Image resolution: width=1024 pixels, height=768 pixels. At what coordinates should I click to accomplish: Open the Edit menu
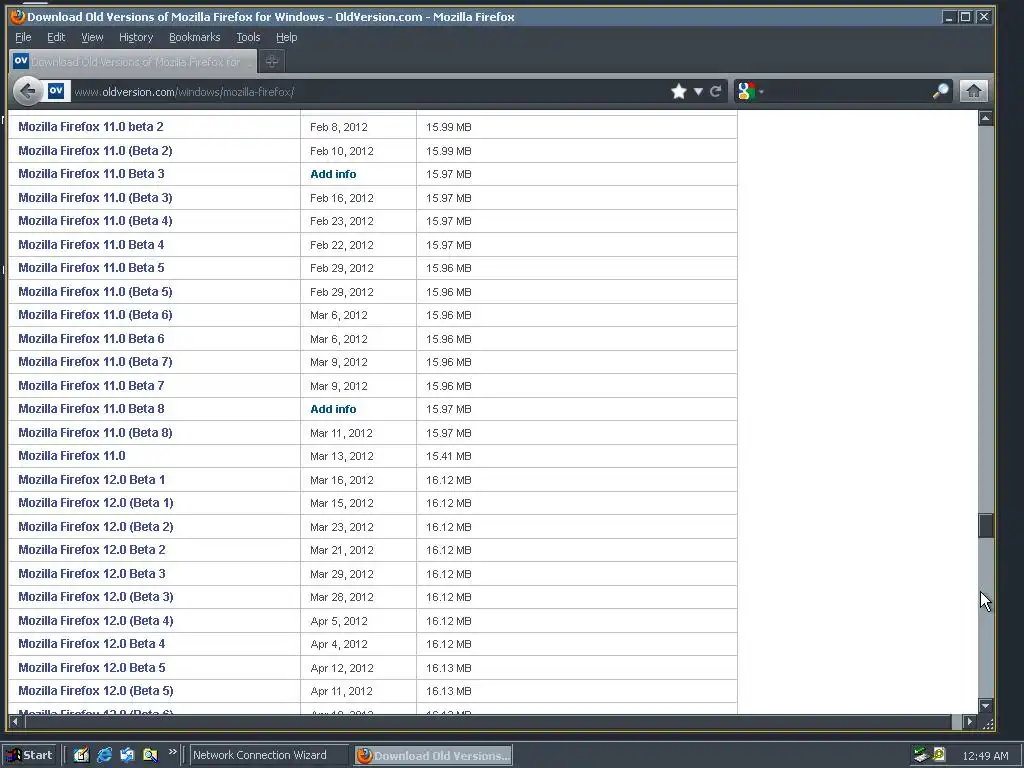coord(56,37)
